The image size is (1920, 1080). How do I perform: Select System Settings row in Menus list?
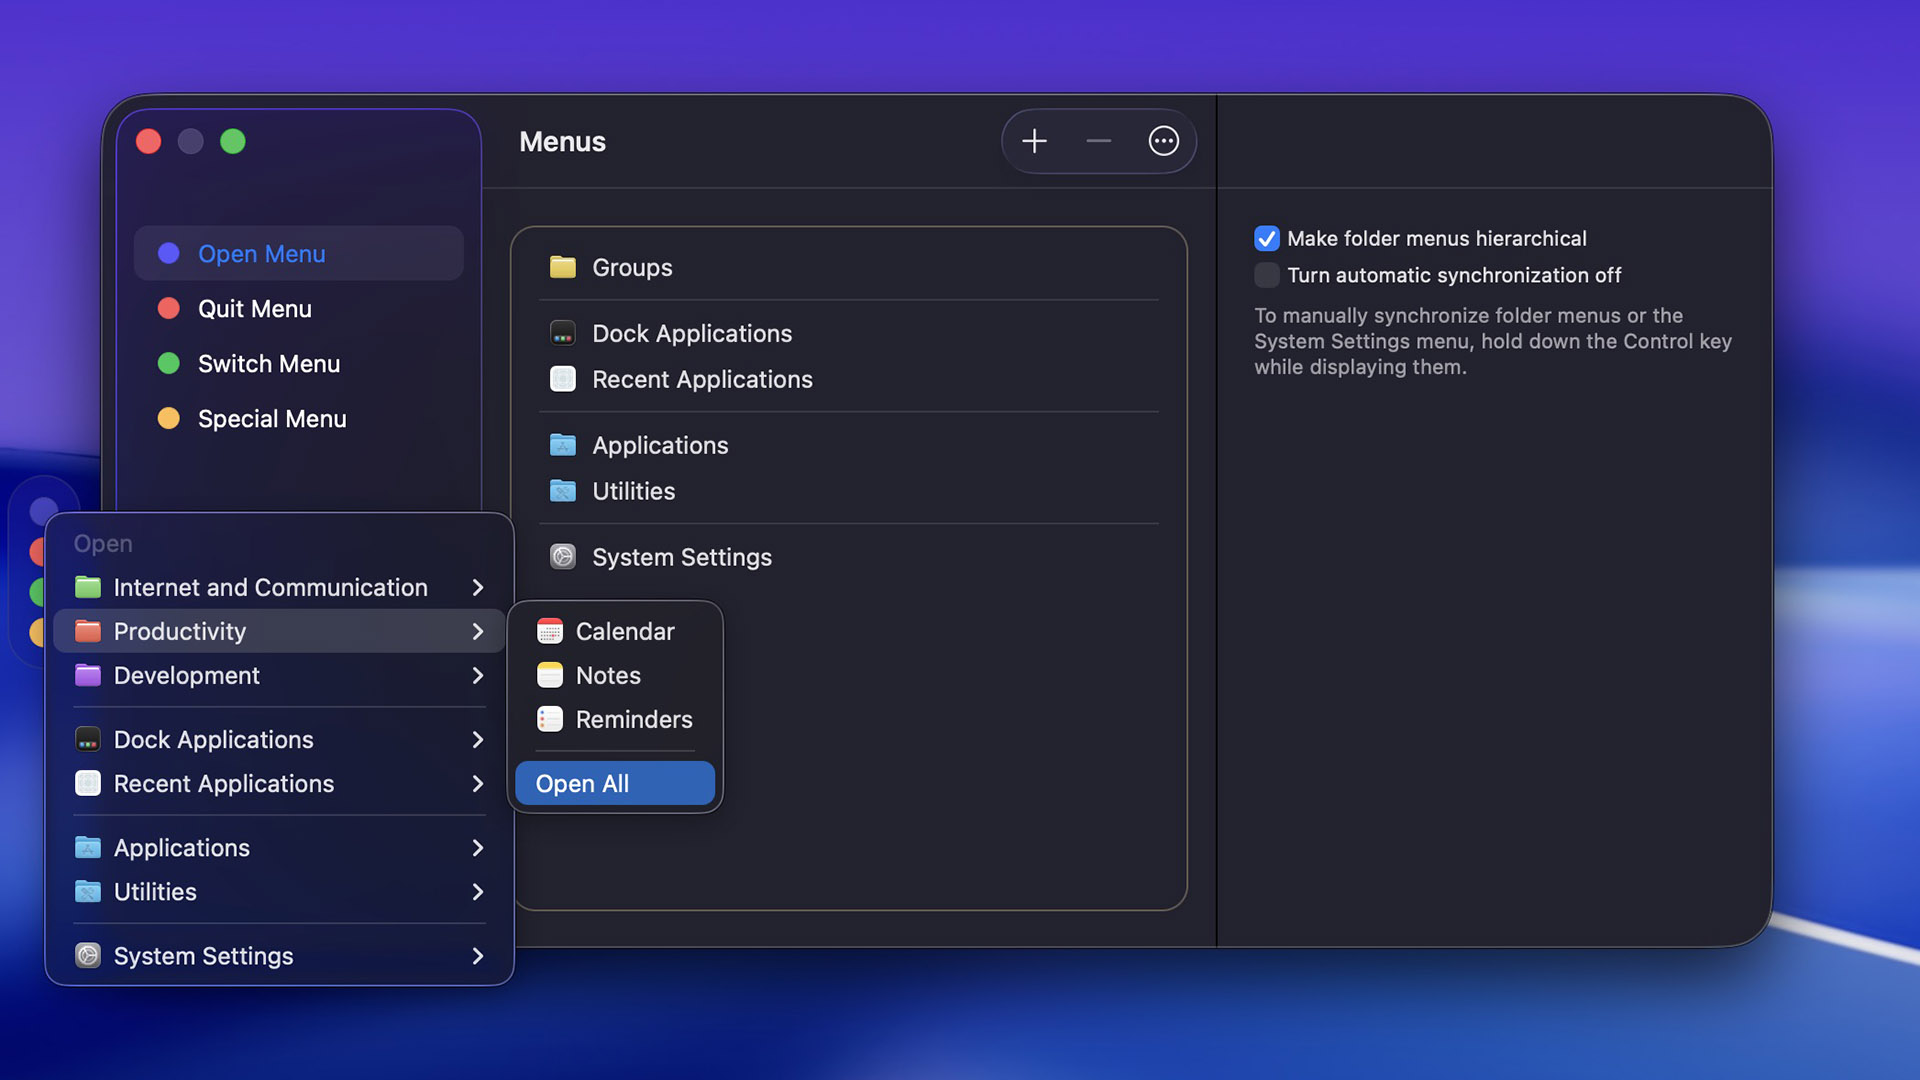coord(848,557)
